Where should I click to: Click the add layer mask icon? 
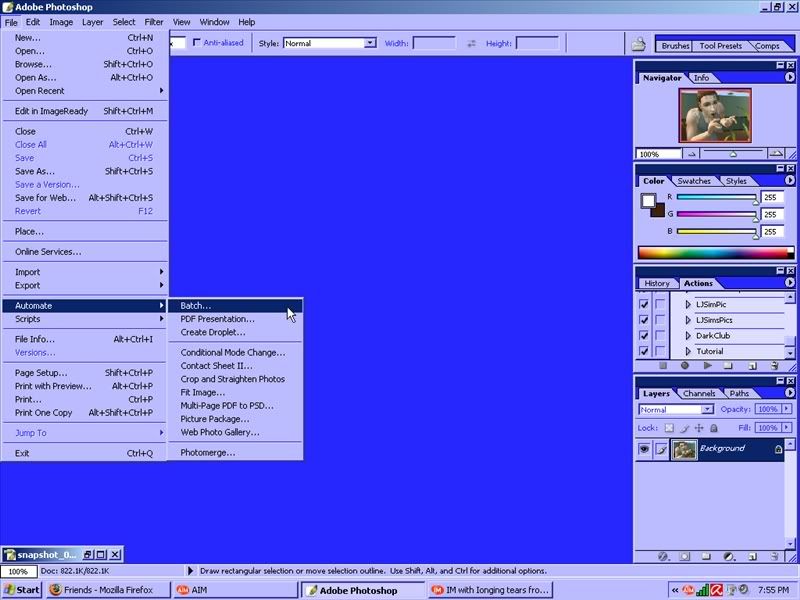[685, 556]
